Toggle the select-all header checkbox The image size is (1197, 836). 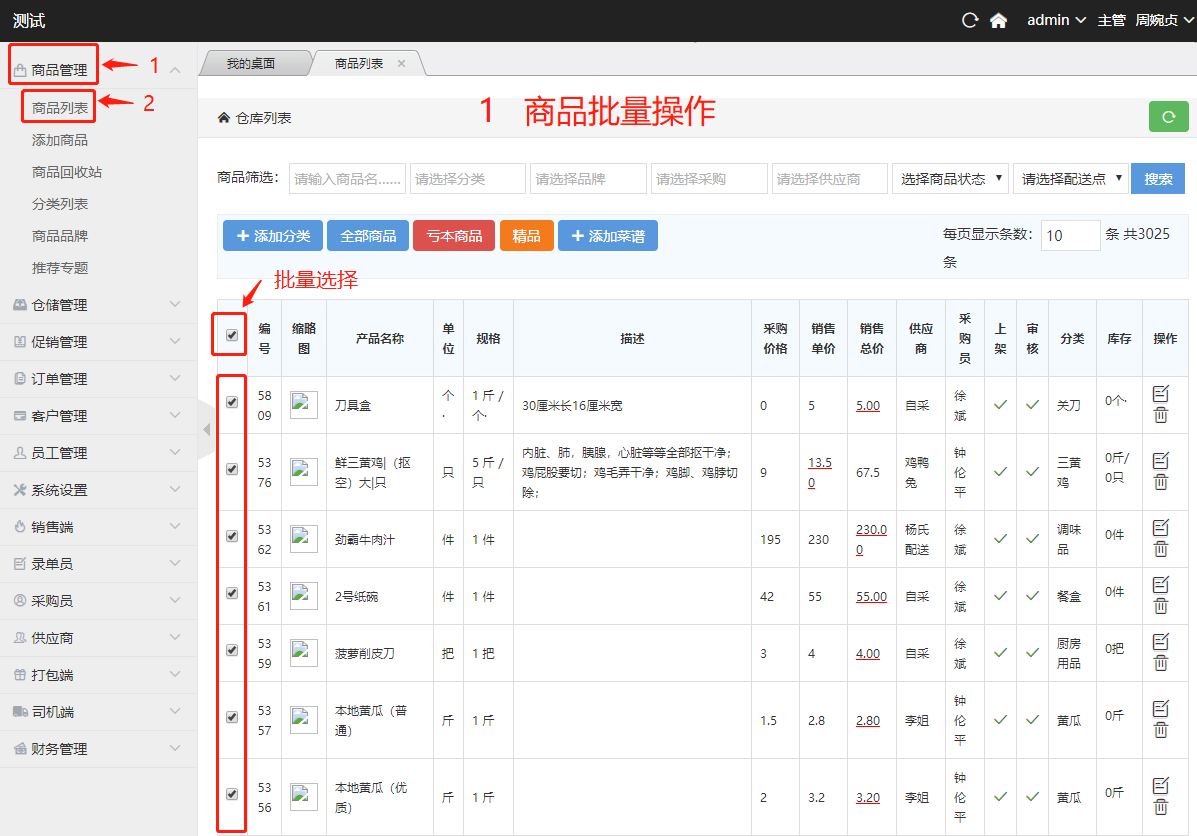coord(232,336)
